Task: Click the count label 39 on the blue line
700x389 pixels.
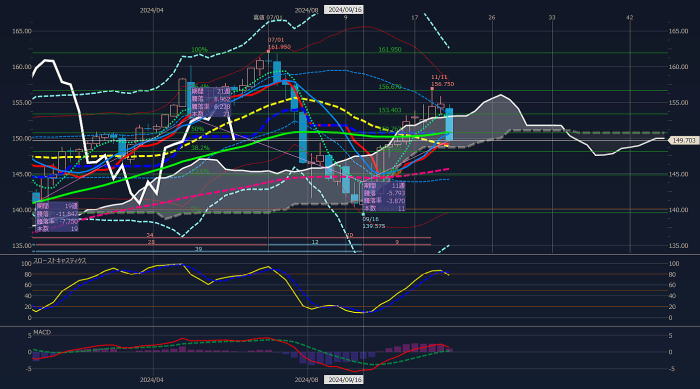Action: point(198,249)
